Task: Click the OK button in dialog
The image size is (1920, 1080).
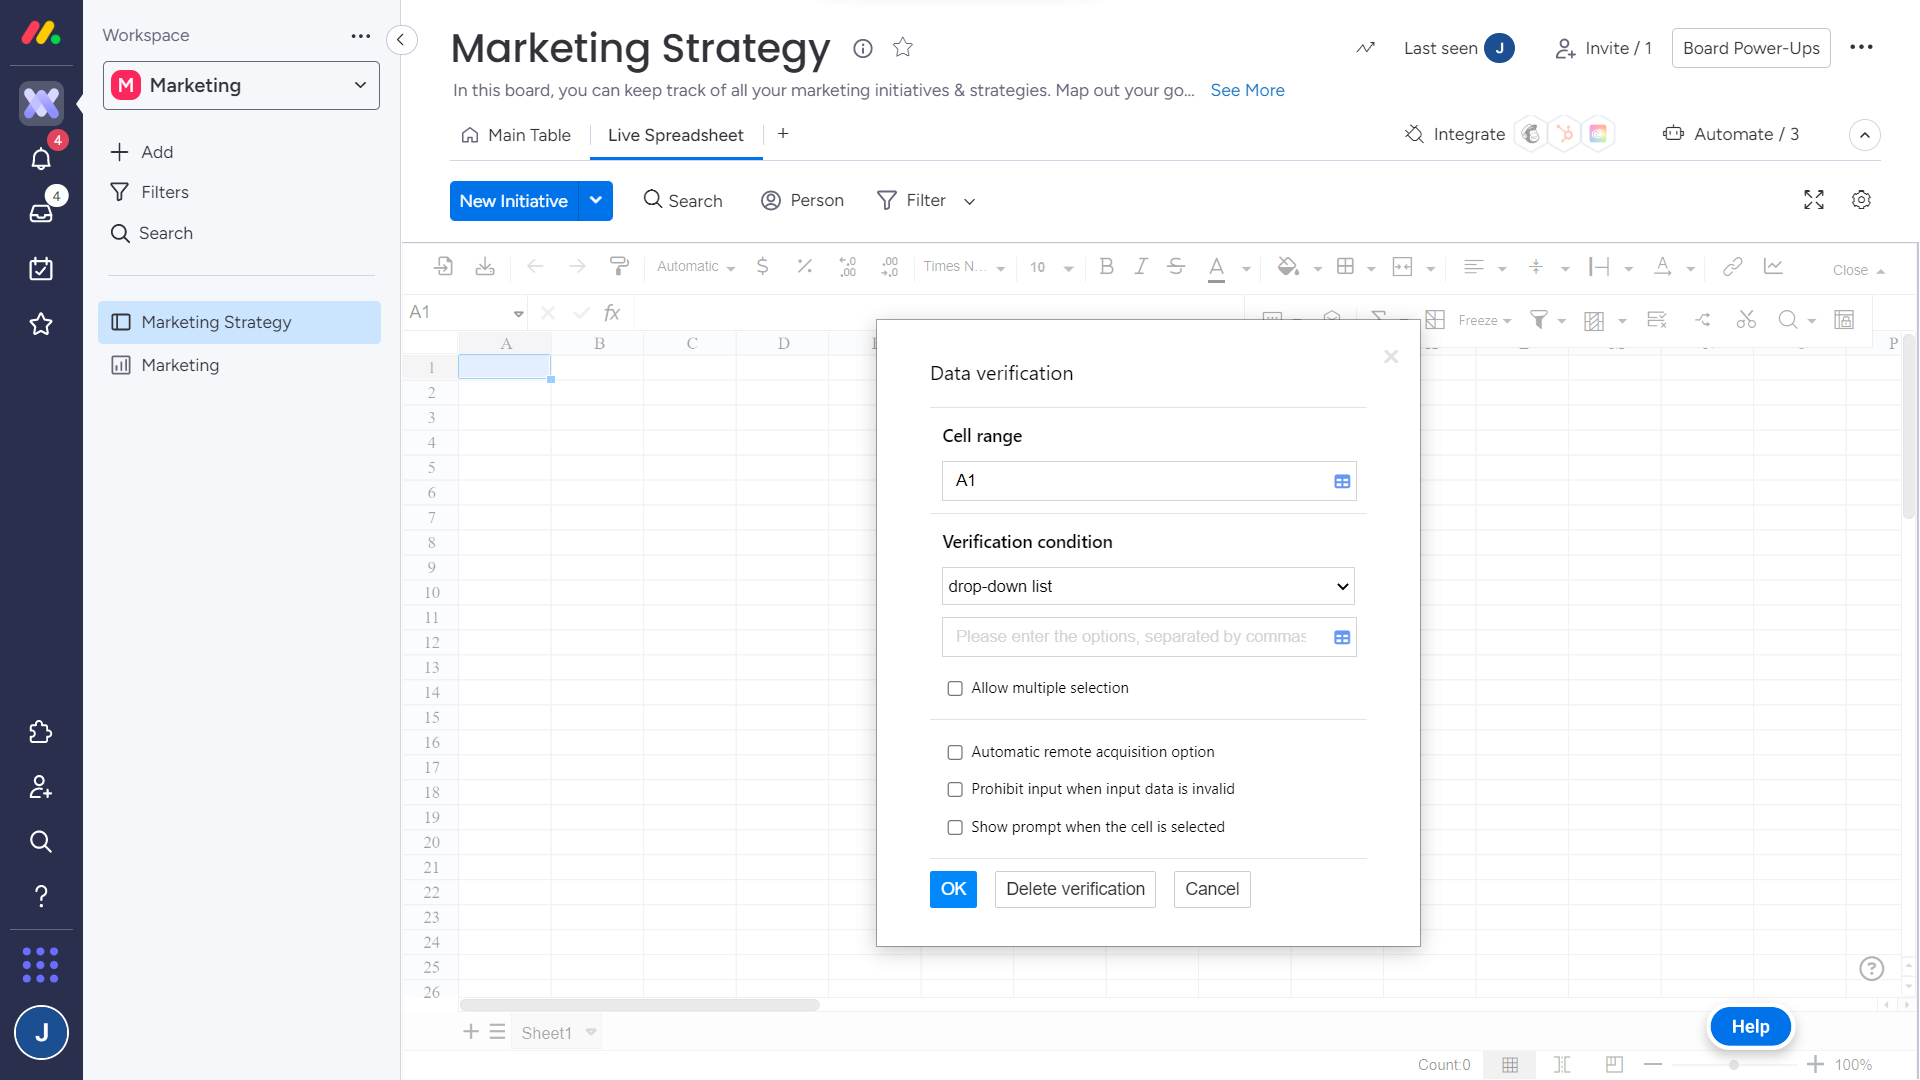Action: (x=953, y=889)
